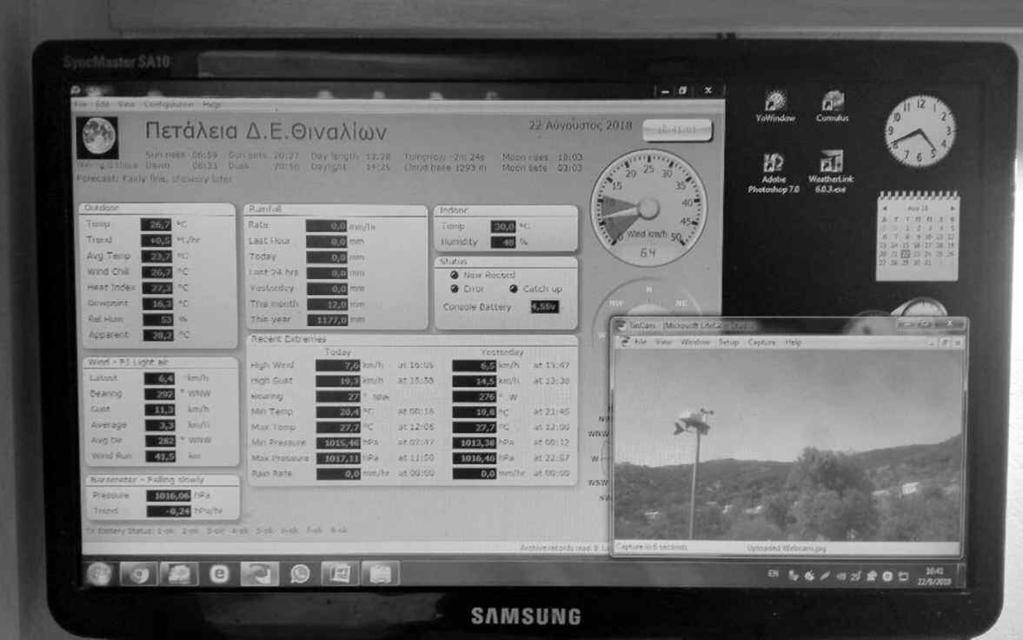Click the Windows Start orb
Image resolution: width=1023 pixels, height=640 pixels.
click(x=99, y=574)
